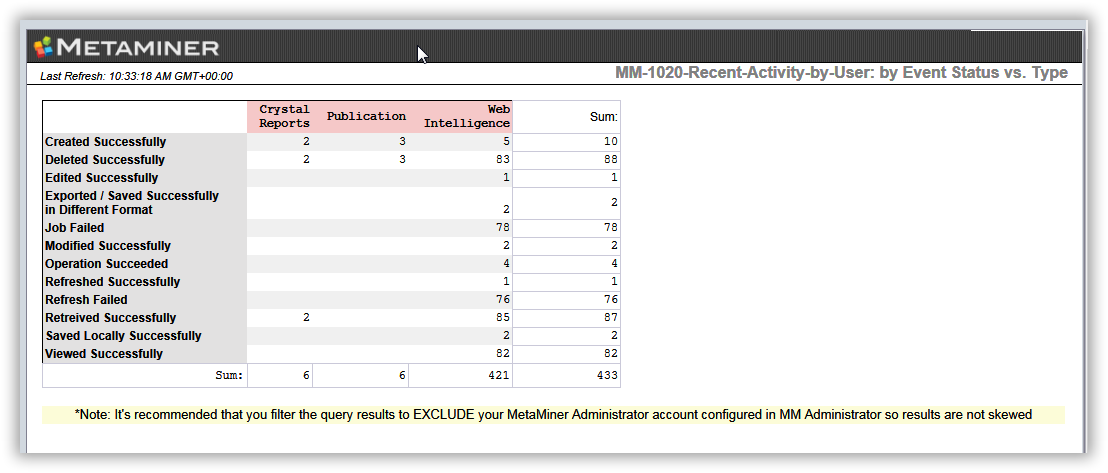Click the Modified Successfully row label
The width and height of the screenshot is (1108, 473).
coord(107,246)
